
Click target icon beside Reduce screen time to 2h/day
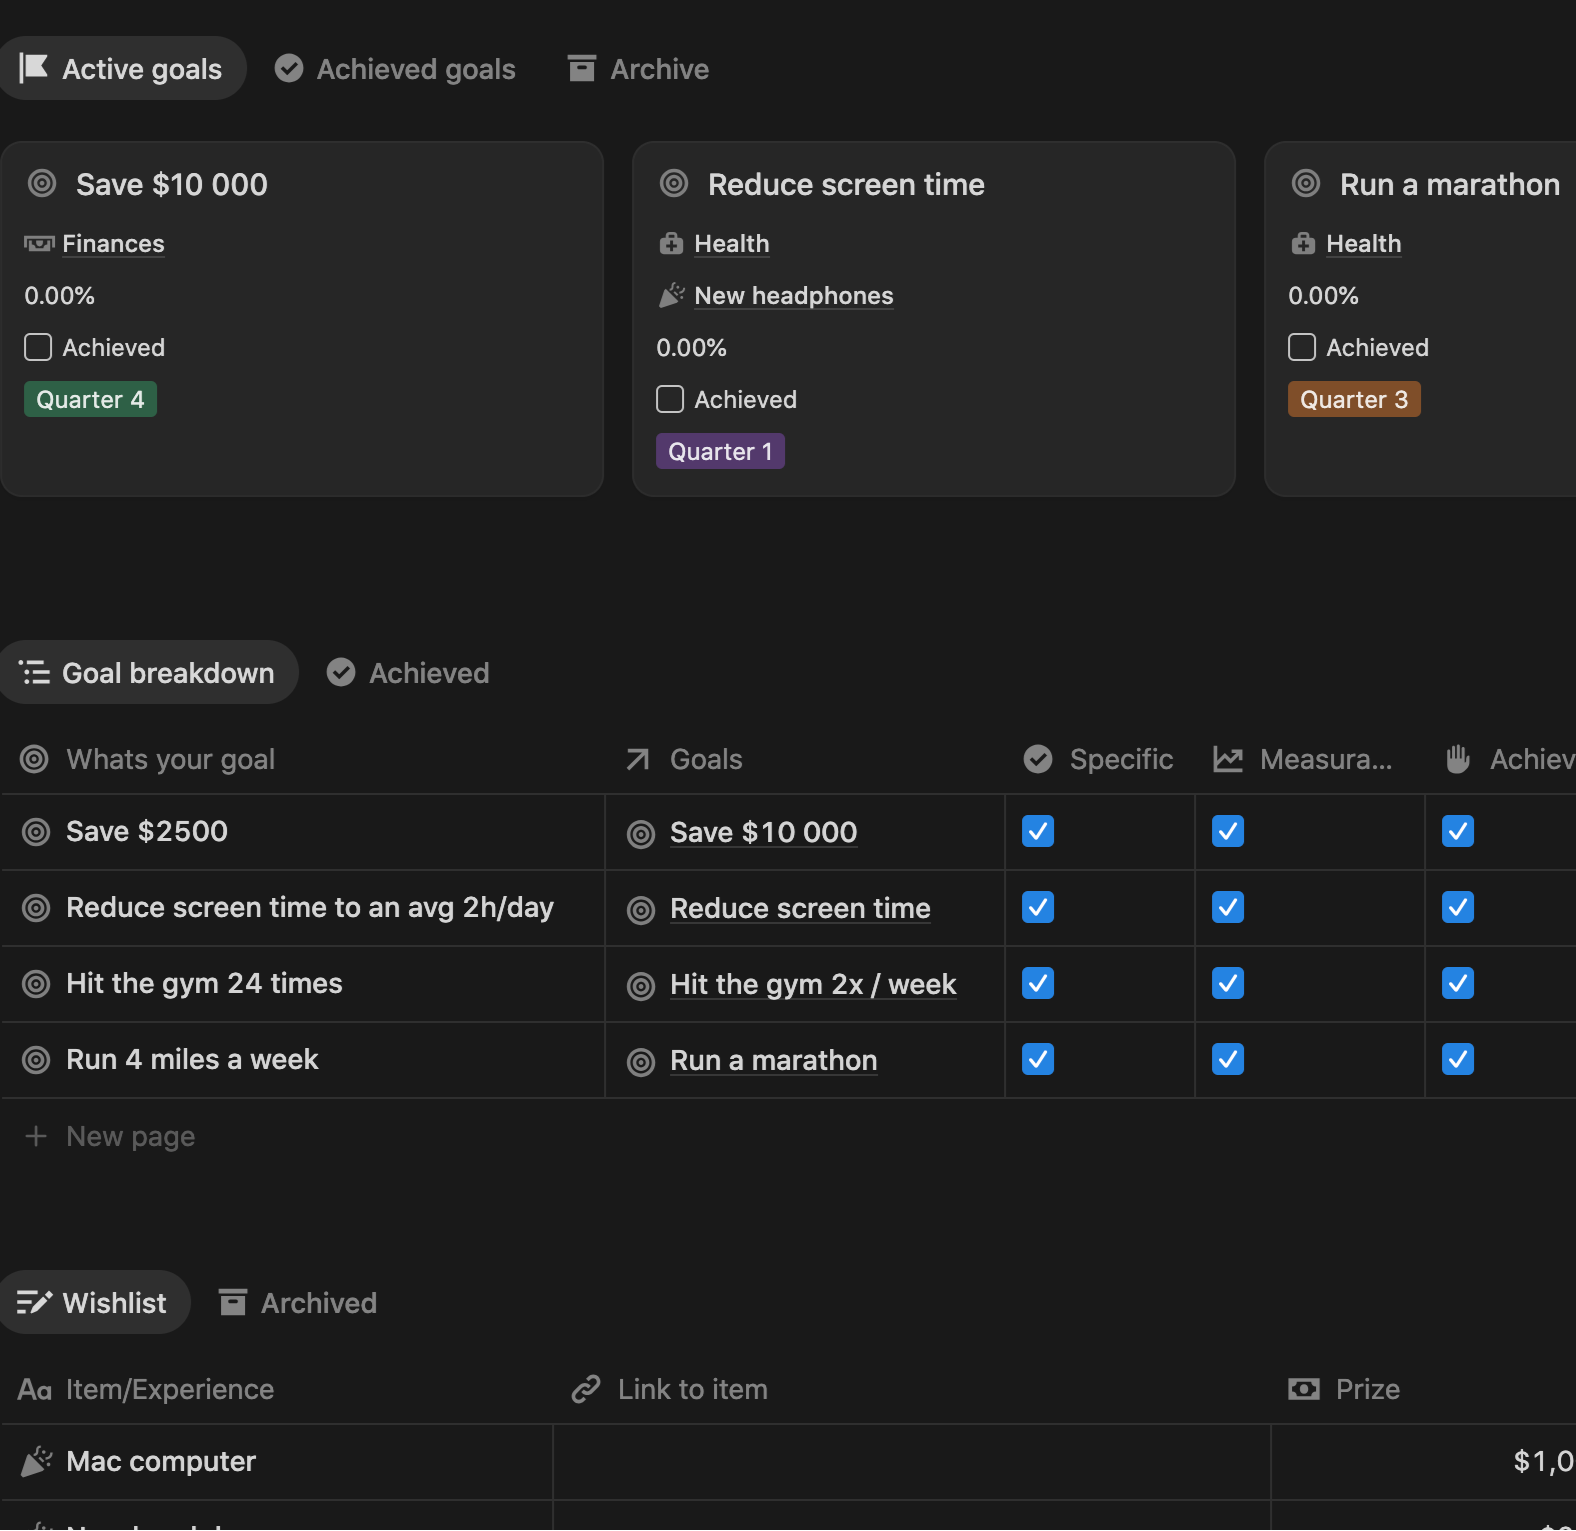pos(36,908)
